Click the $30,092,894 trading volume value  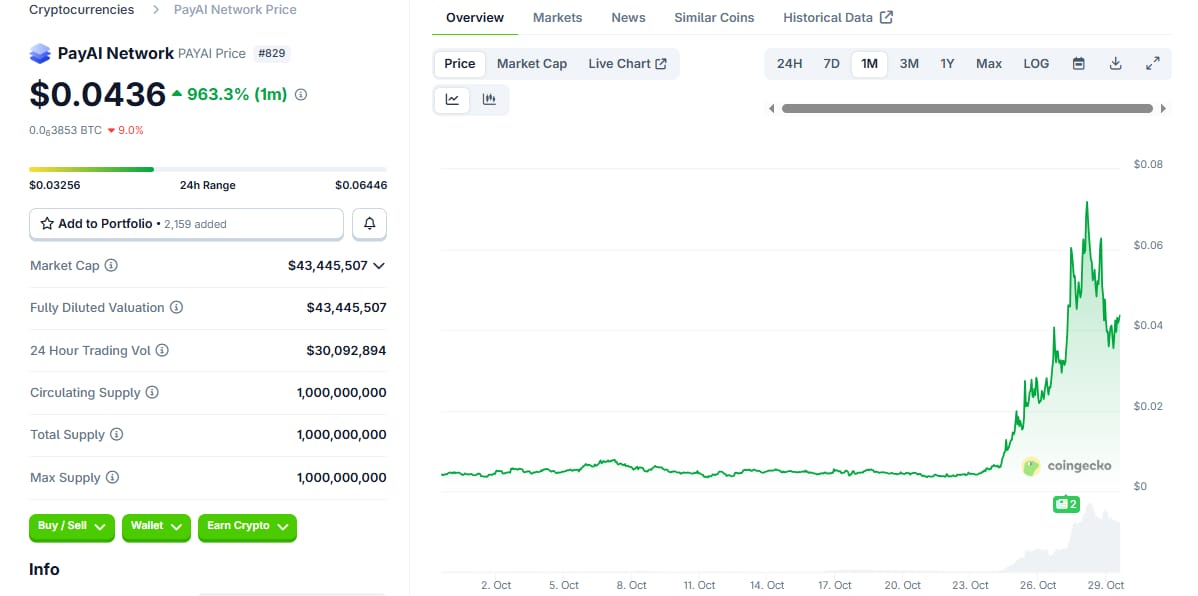pos(346,351)
